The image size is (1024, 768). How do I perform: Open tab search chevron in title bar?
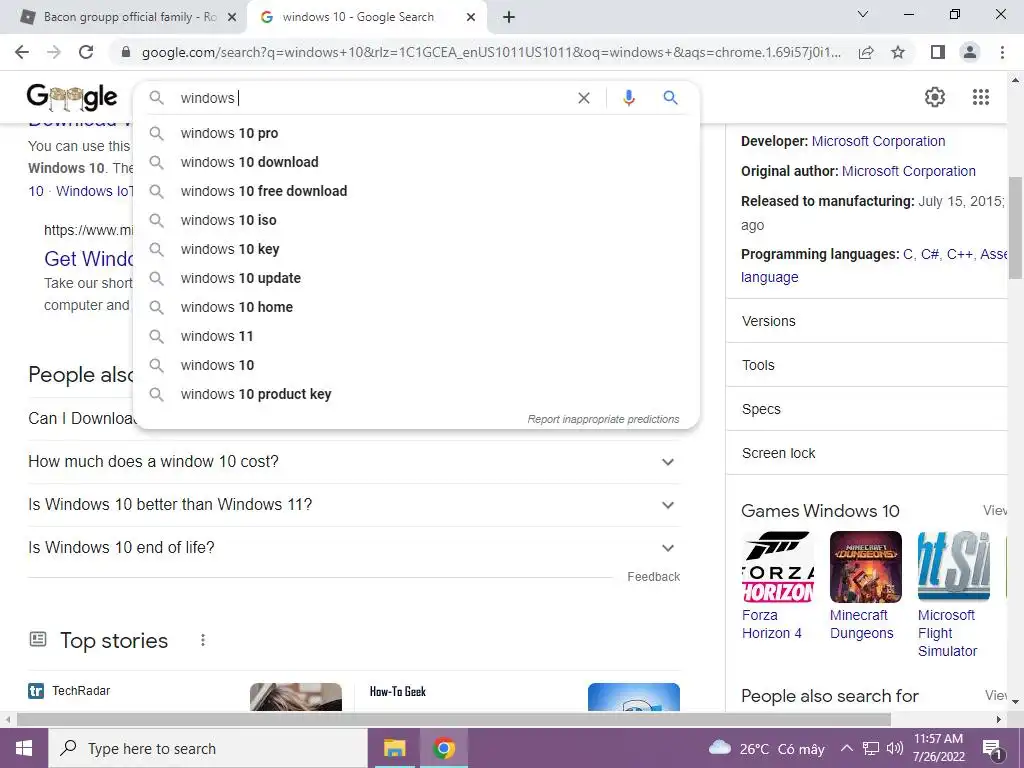863,14
